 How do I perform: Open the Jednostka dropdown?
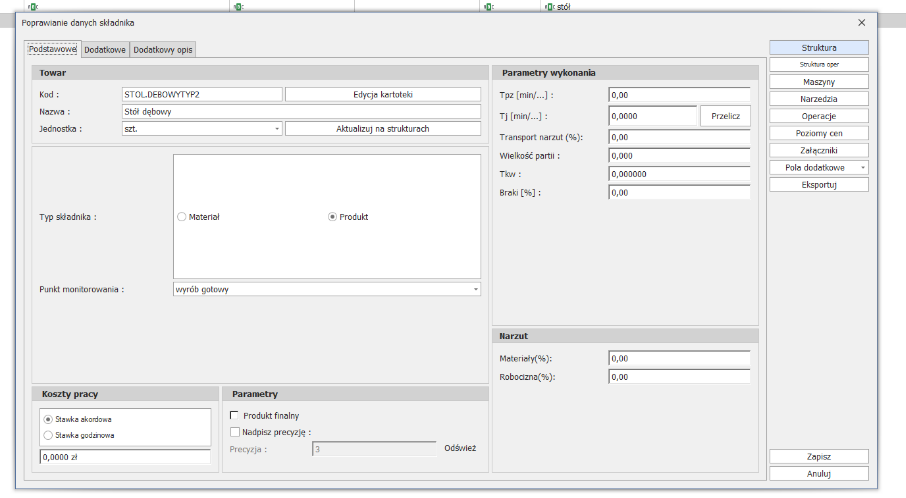coord(277,129)
